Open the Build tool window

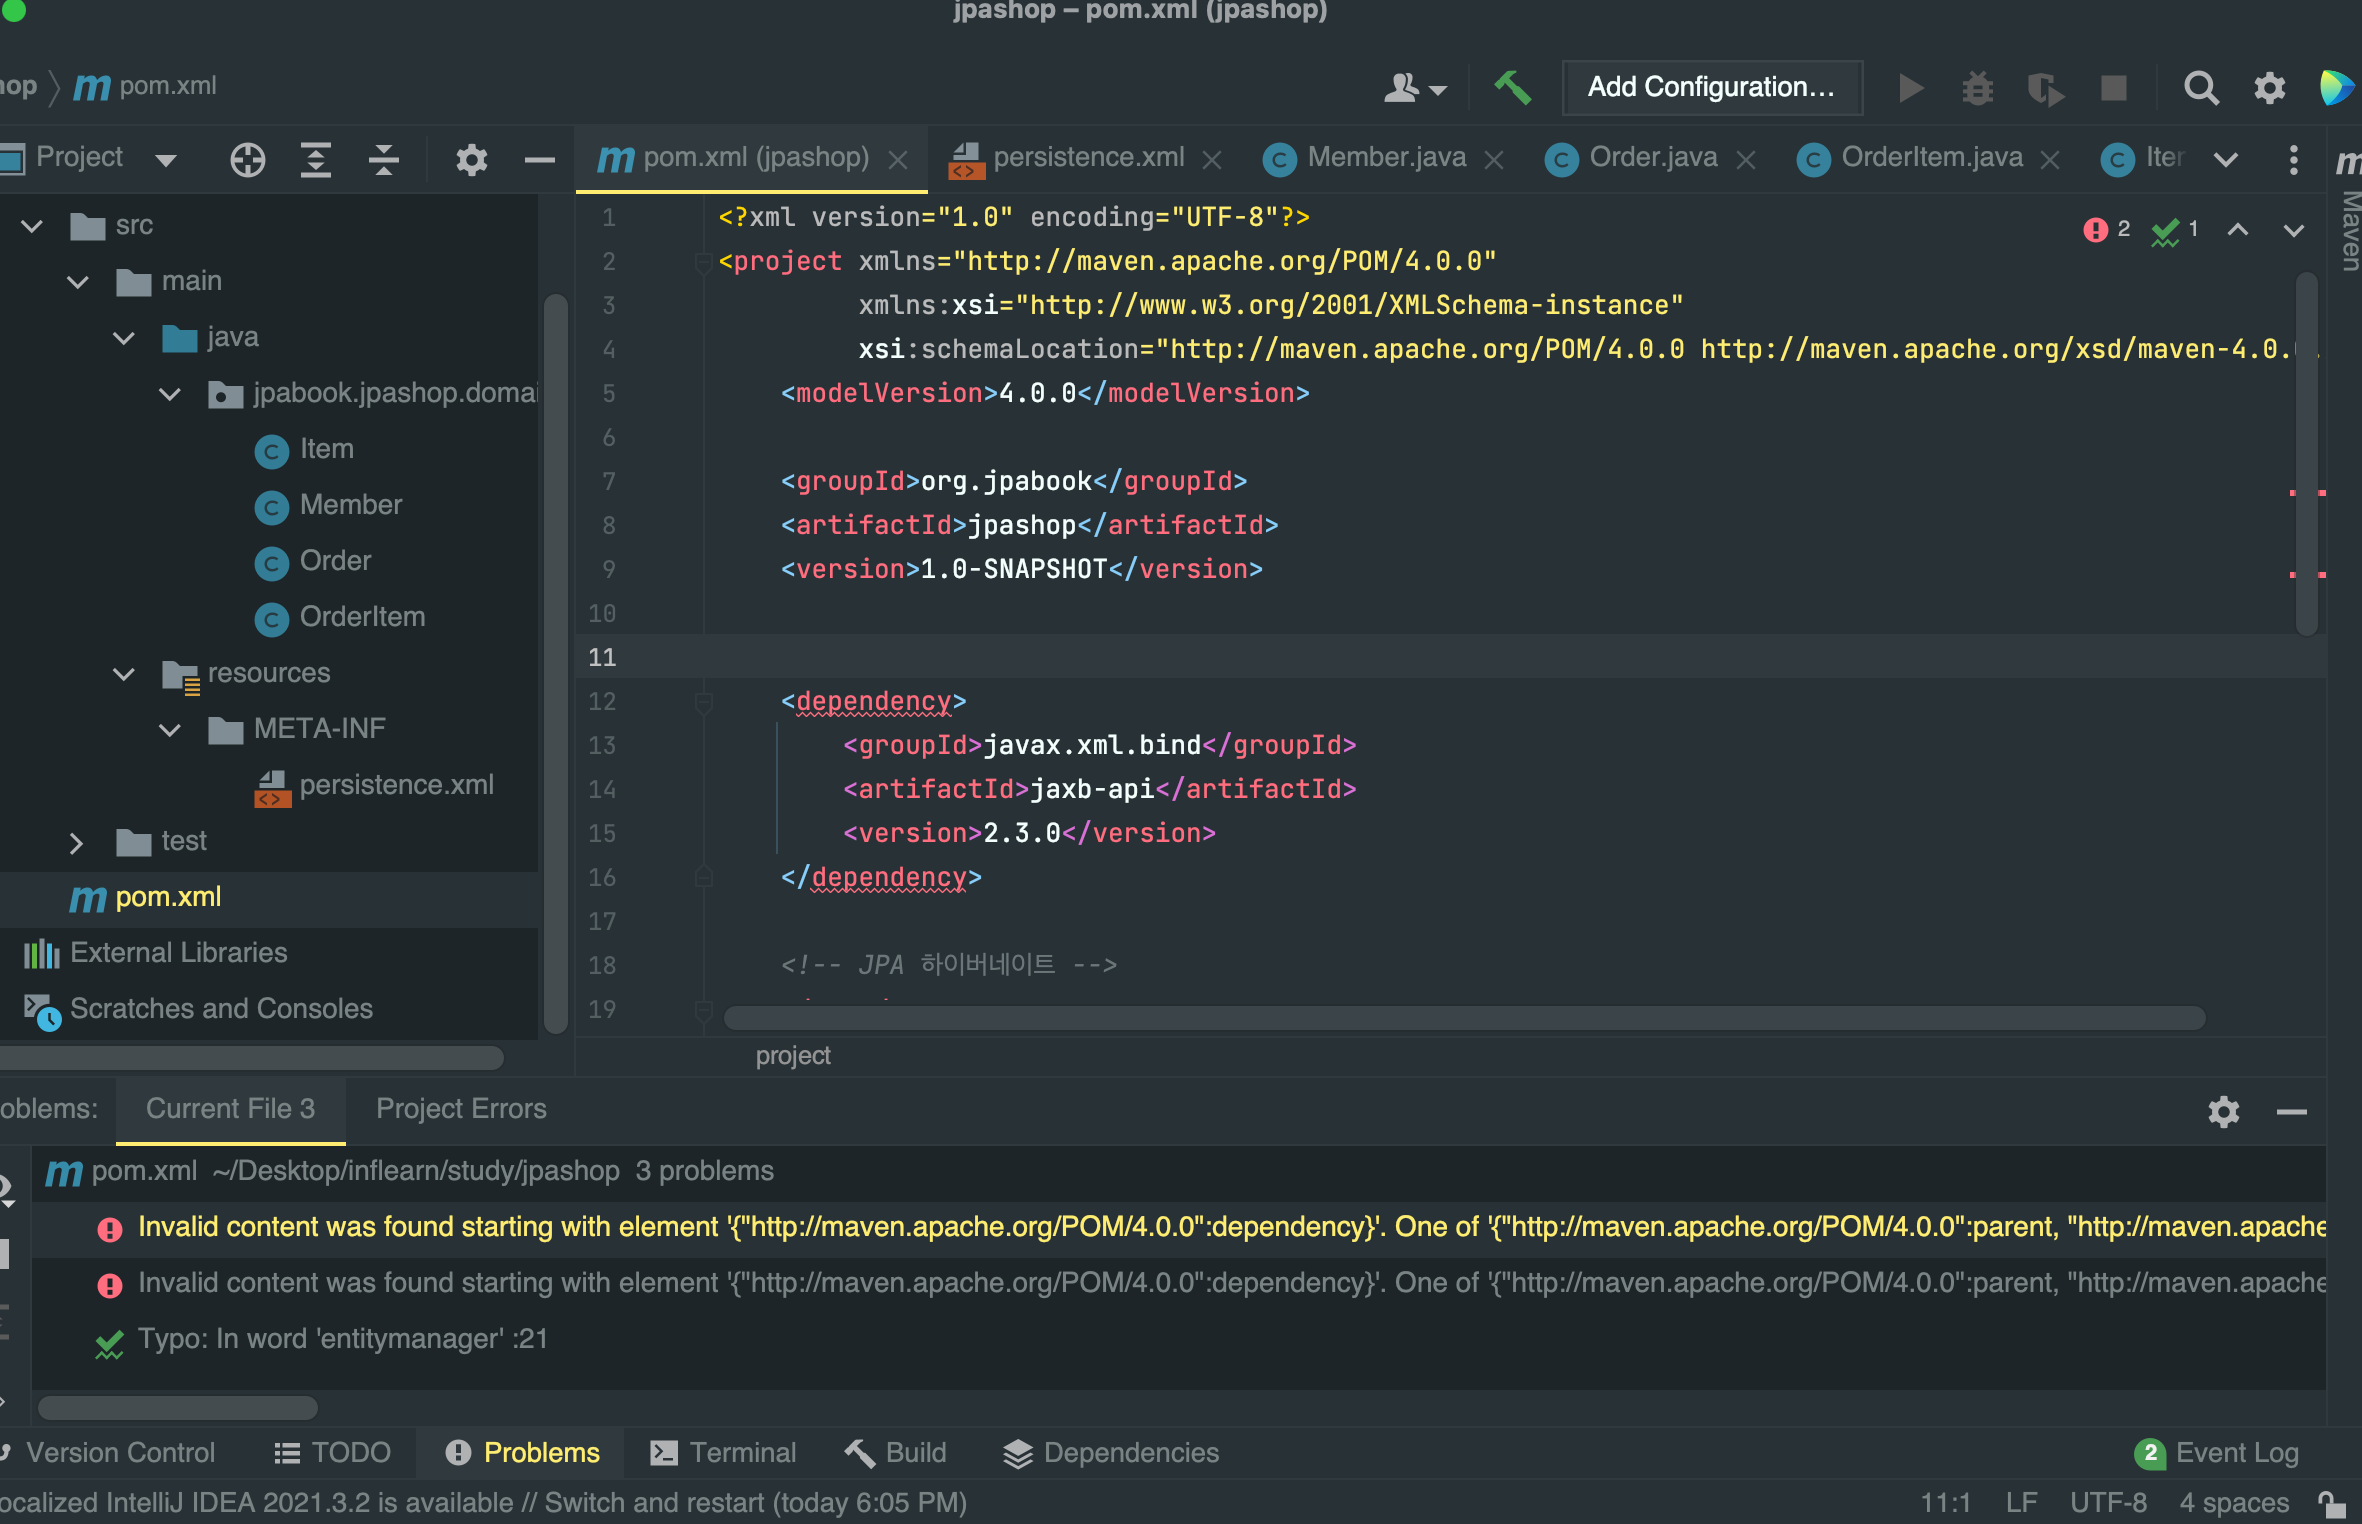896,1452
